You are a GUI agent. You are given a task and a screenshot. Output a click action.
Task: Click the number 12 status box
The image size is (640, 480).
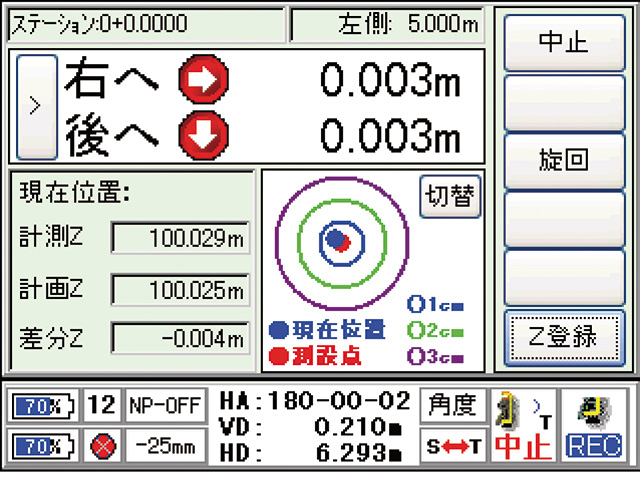coord(102,406)
